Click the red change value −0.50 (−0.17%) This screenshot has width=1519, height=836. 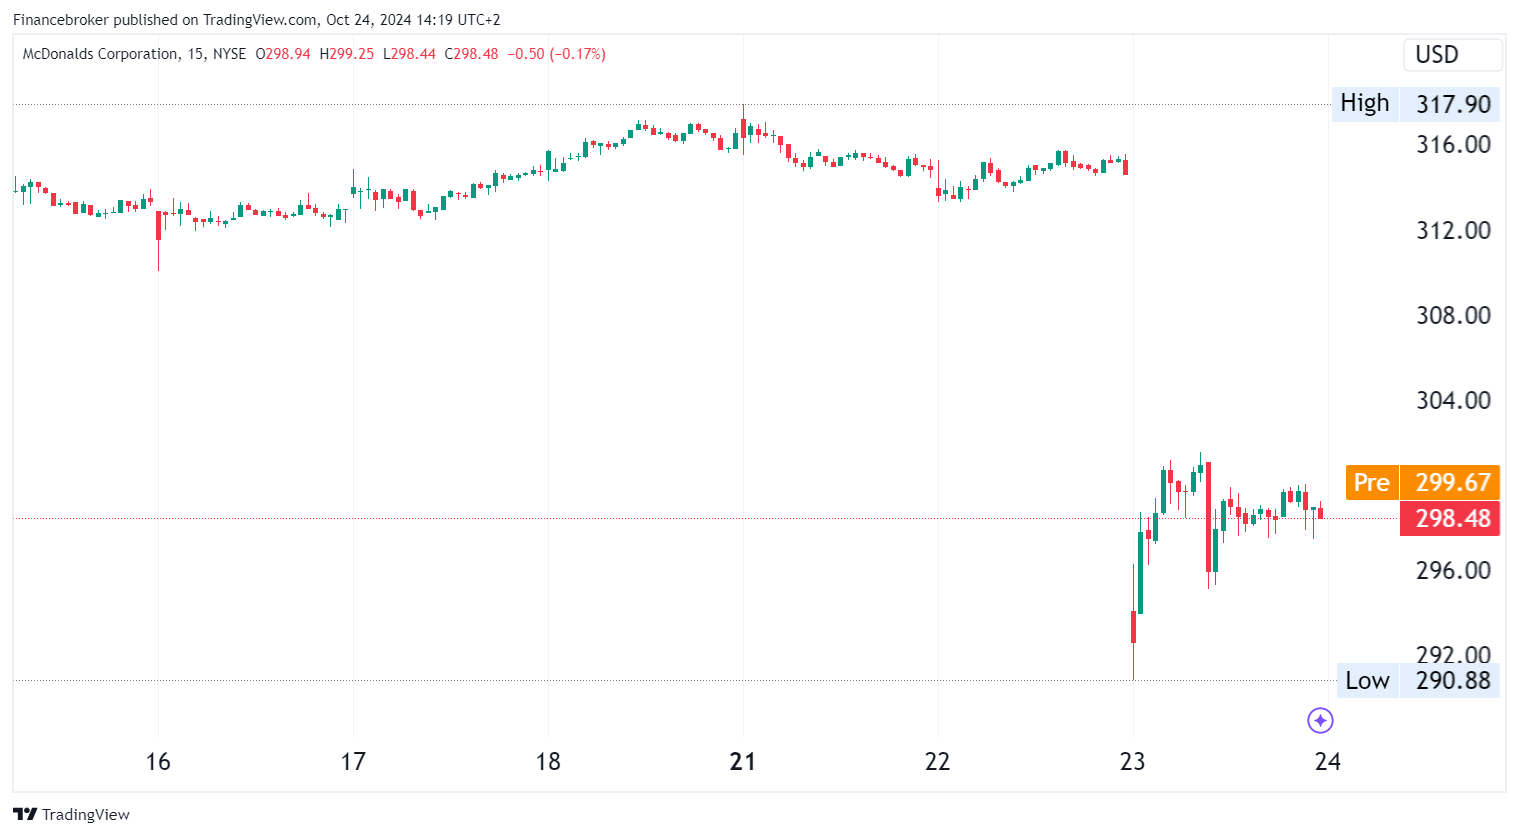[x=556, y=54]
